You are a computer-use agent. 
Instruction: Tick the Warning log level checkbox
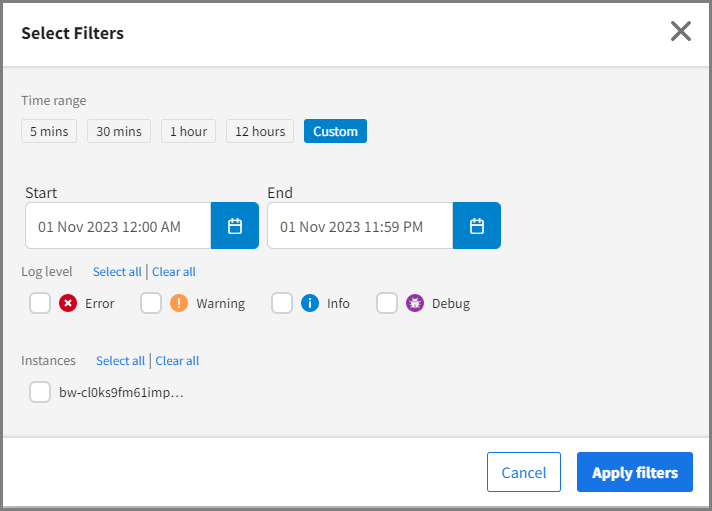tap(151, 303)
